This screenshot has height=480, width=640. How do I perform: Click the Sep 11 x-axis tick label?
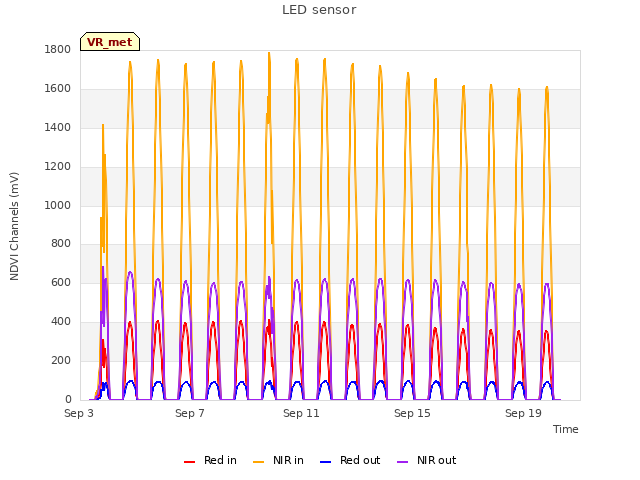click(301, 413)
